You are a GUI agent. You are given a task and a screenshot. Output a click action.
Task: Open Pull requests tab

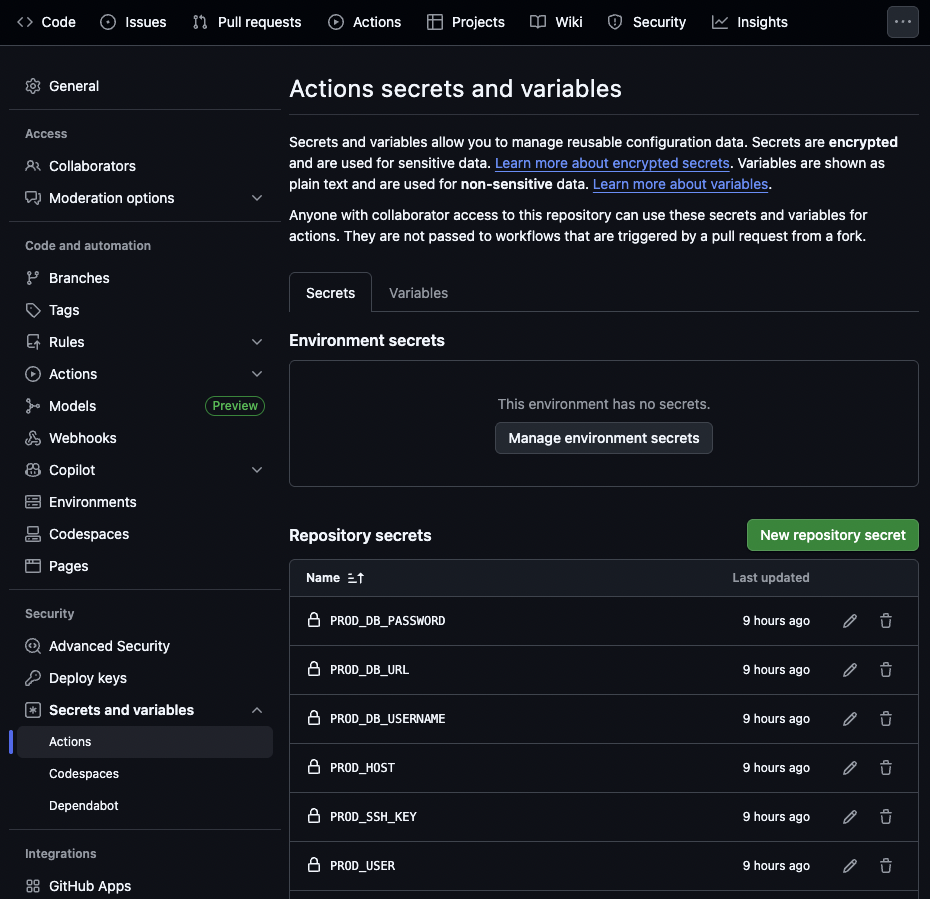click(247, 22)
